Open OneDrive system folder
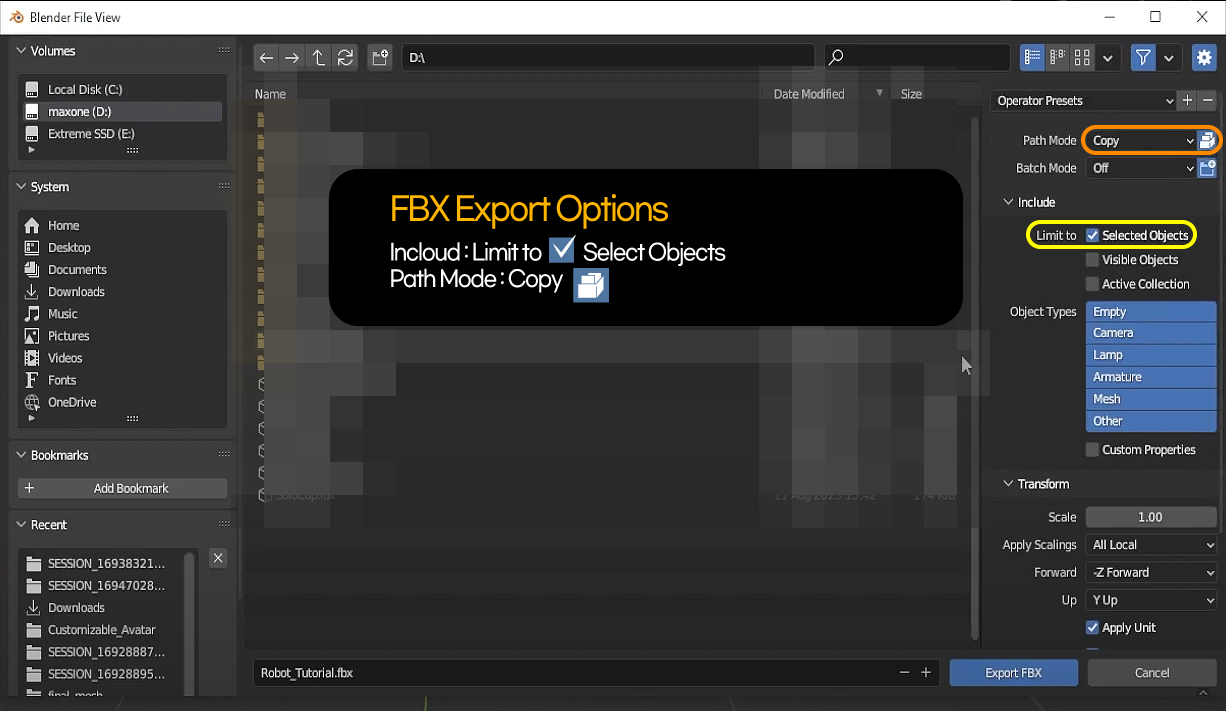 point(120,402)
